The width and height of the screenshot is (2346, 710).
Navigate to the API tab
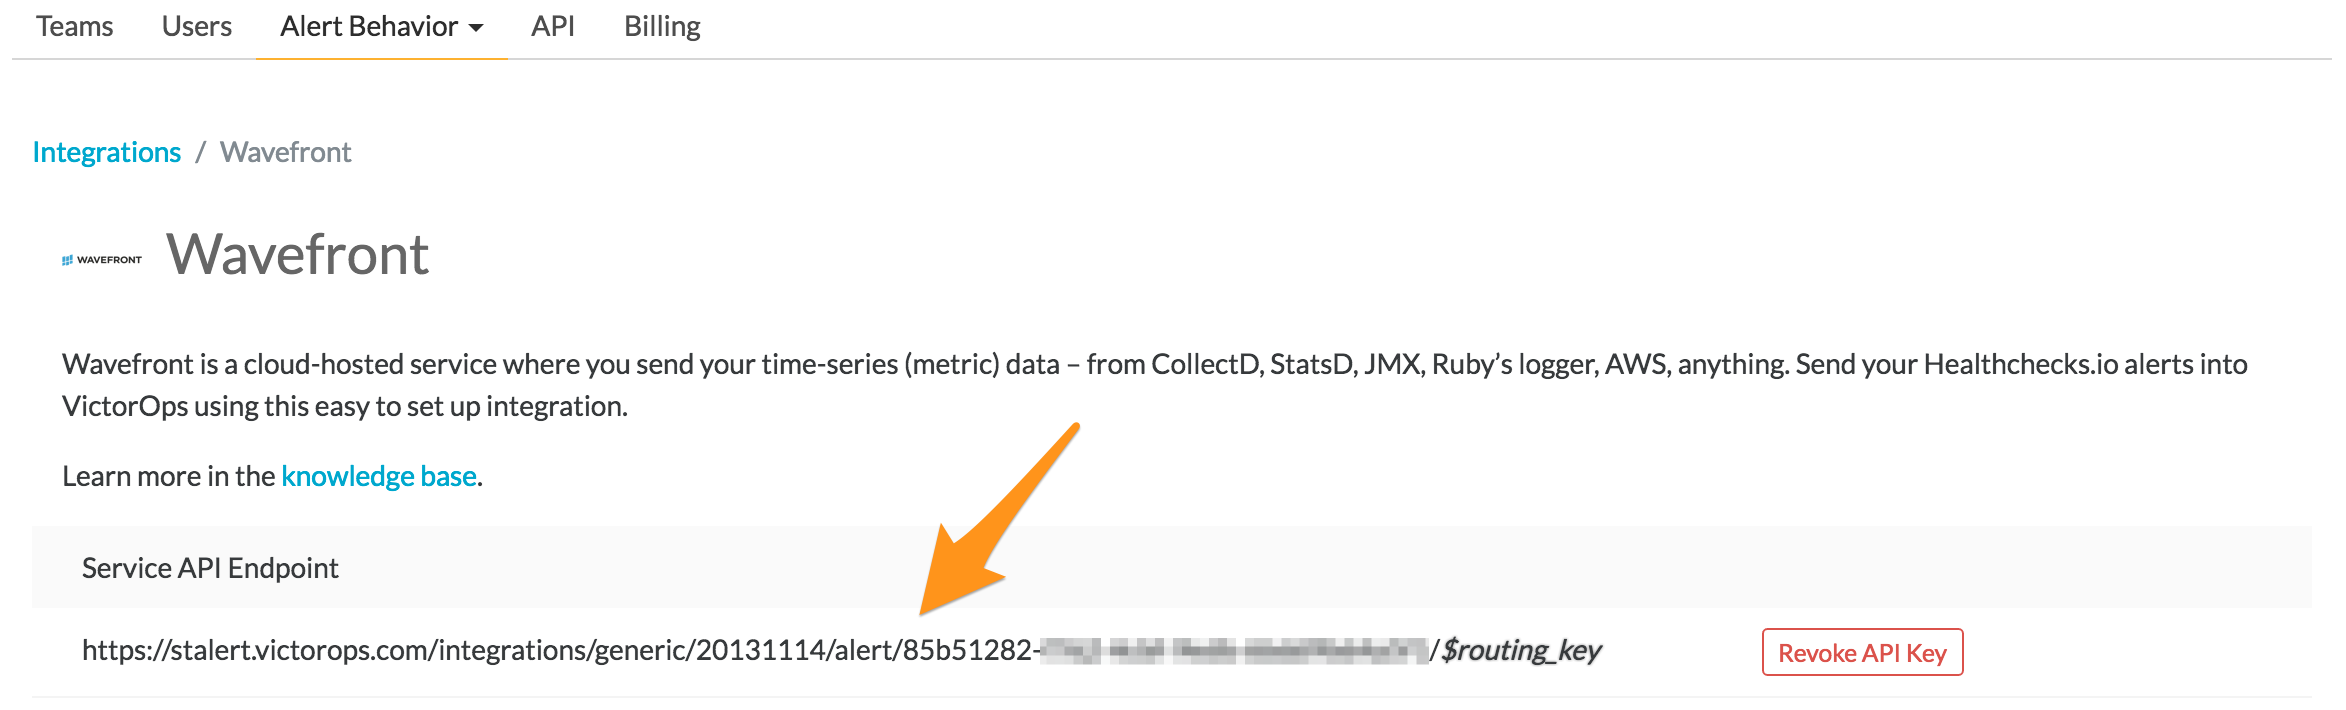click(552, 27)
